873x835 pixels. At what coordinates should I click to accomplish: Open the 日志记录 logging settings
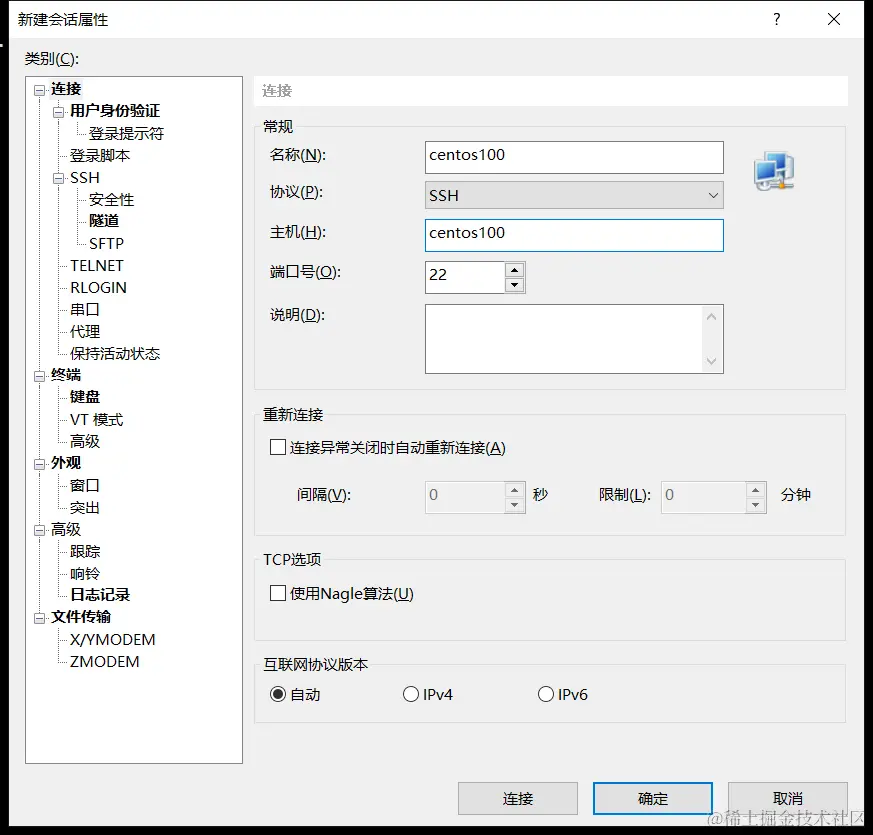tap(101, 594)
